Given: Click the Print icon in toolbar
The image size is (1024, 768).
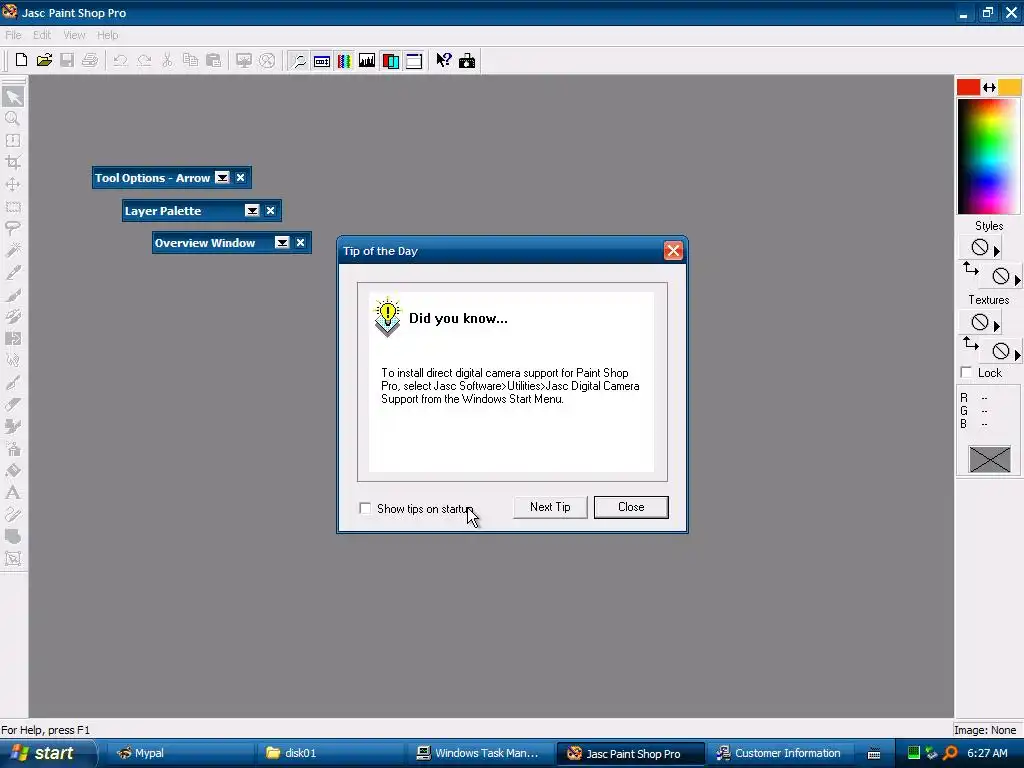Looking at the screenshot, I should (89, 61).
